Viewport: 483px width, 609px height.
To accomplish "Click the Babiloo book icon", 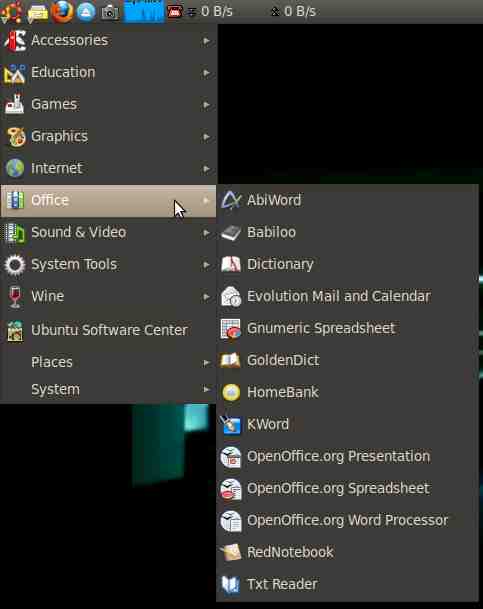I will [x=231, y=233].
